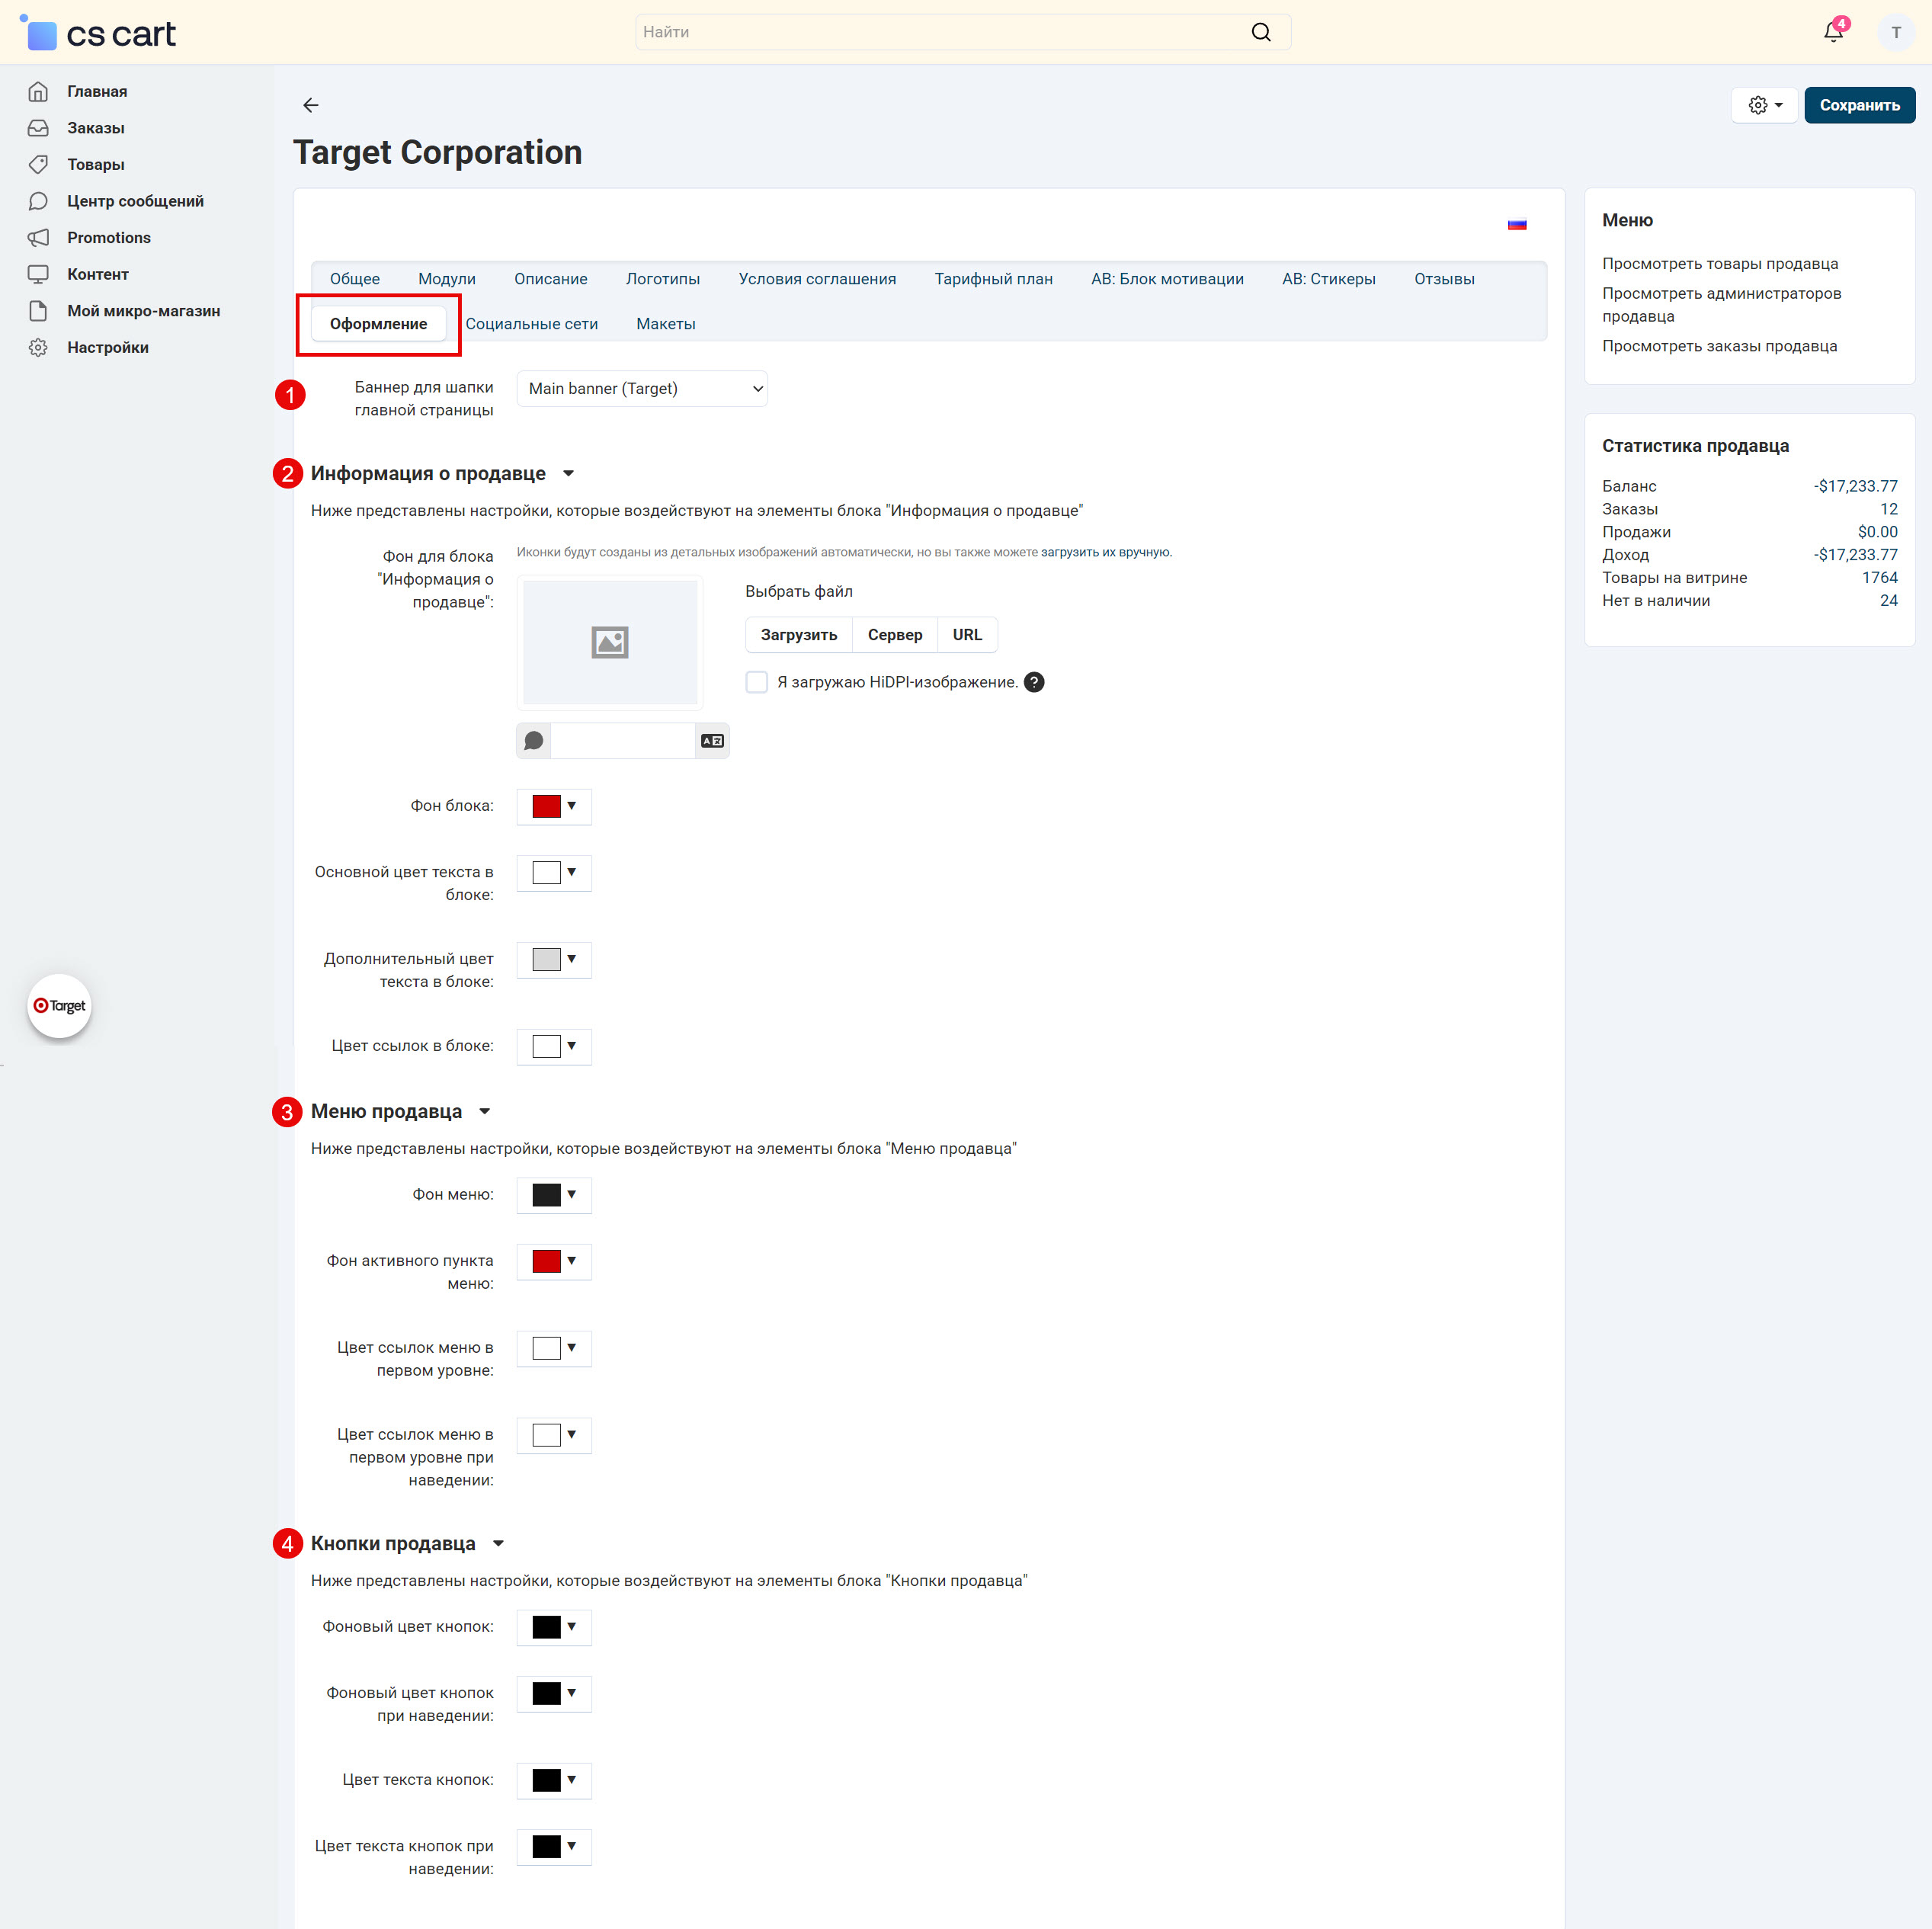Open header banner select dropdown
The width and height of the screenshot is (1932, 1929).
point(642,388)
